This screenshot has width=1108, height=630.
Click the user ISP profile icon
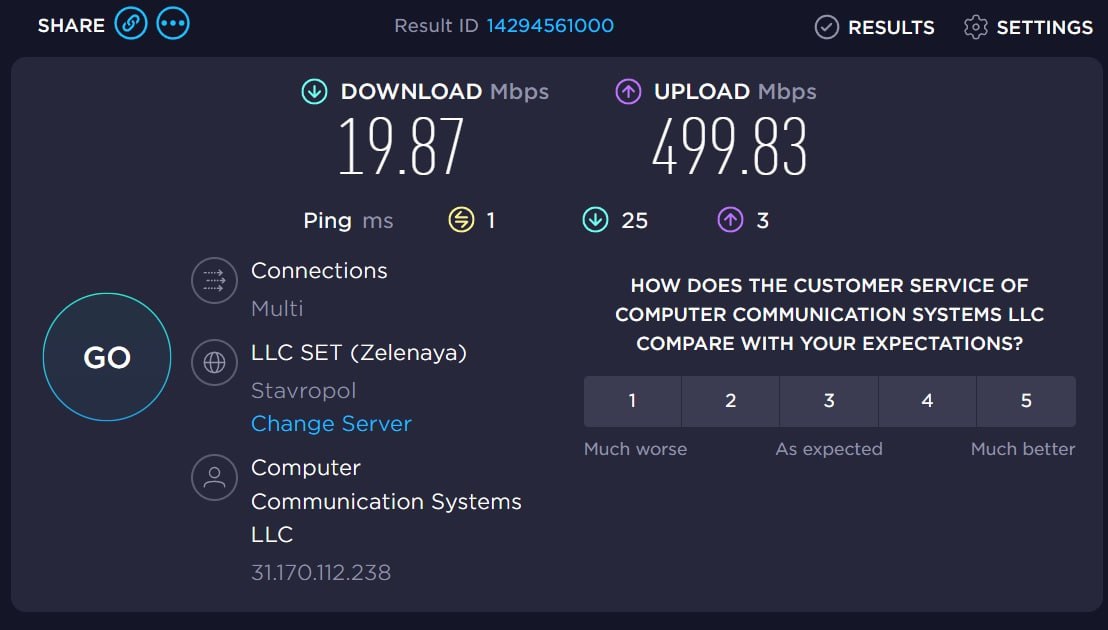coord(214,477)
